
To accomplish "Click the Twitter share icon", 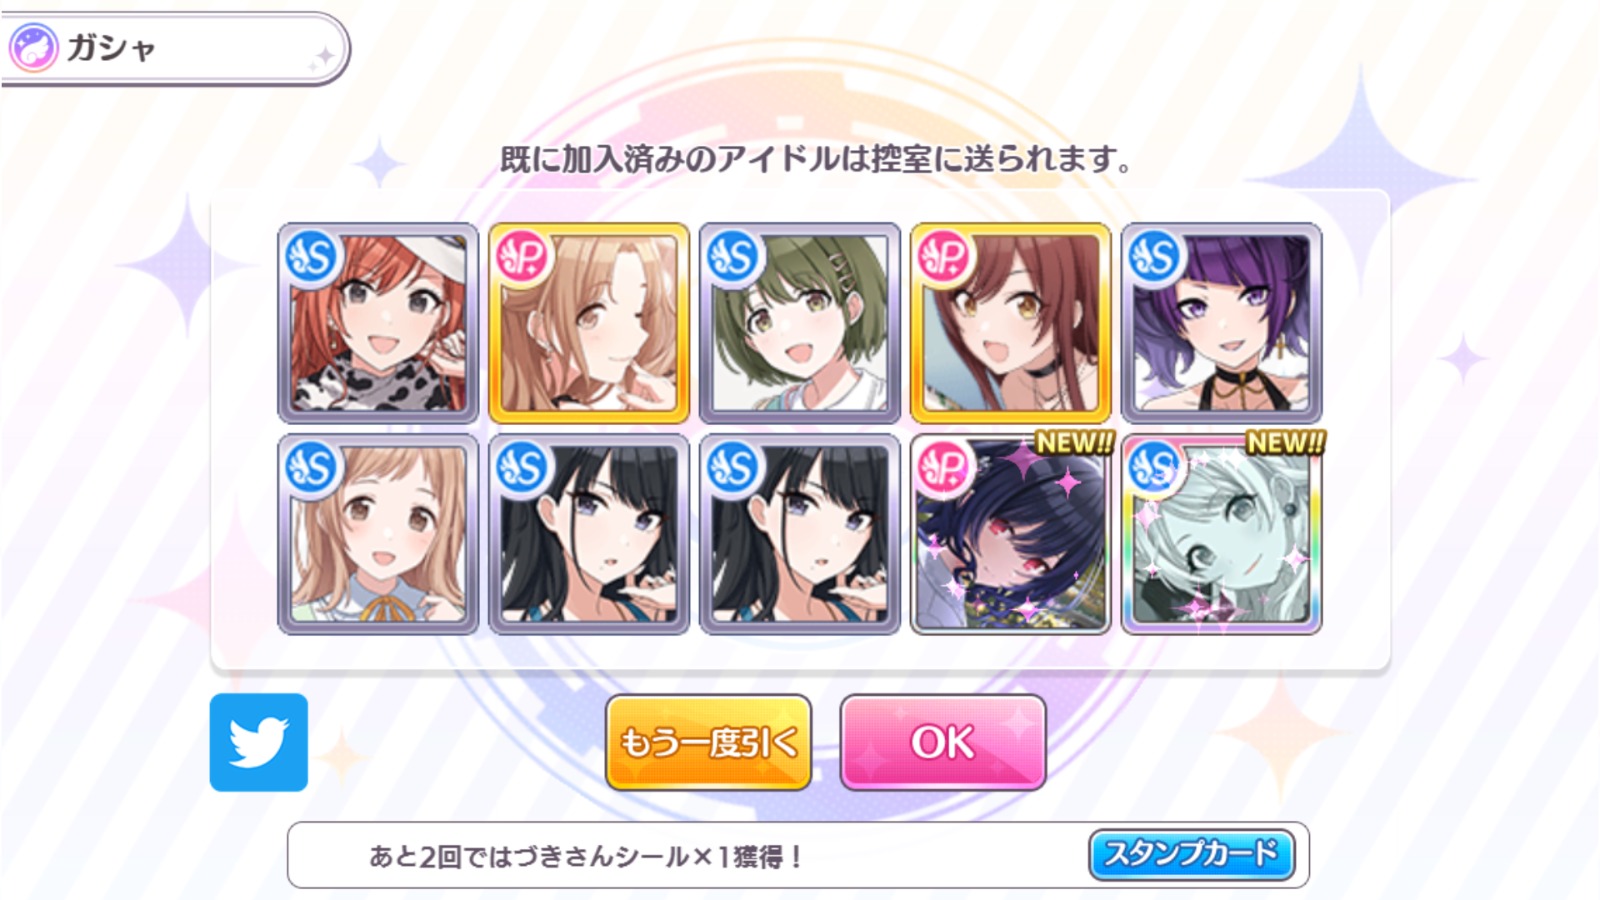I will click(x=259, y=742).
